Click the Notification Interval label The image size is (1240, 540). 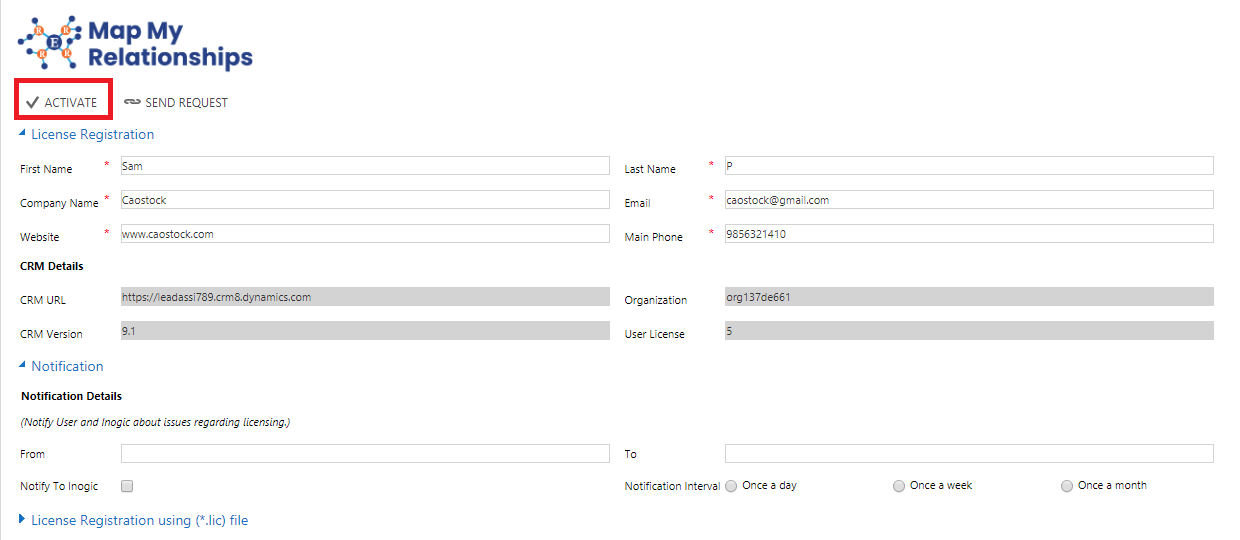(672, 486)
